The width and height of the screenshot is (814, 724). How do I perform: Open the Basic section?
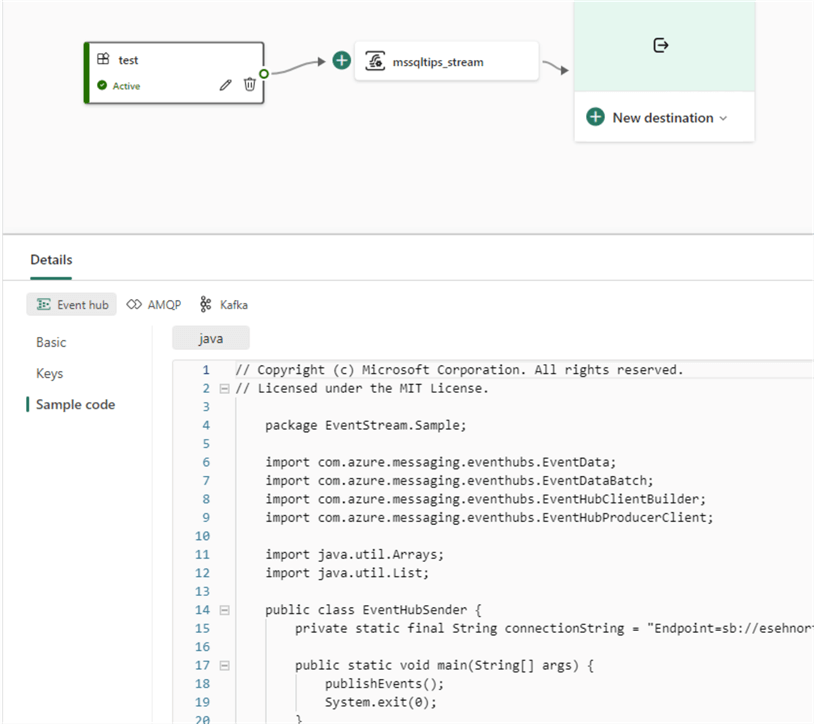click(x=51, y=342)
